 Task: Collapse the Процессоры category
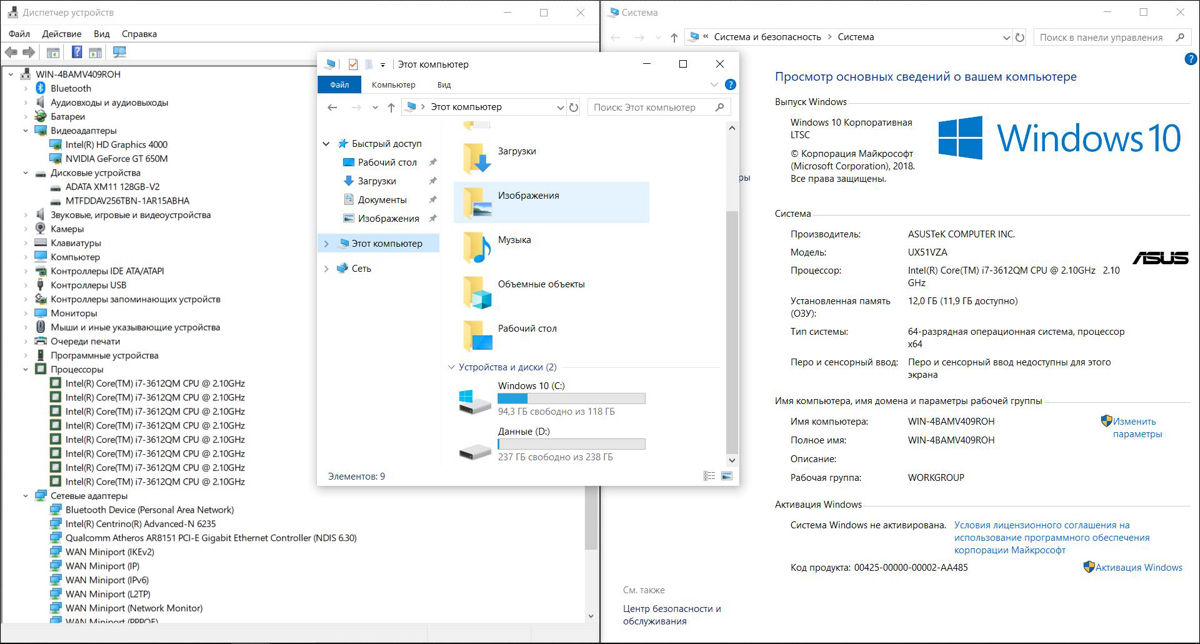click(26, 369)
